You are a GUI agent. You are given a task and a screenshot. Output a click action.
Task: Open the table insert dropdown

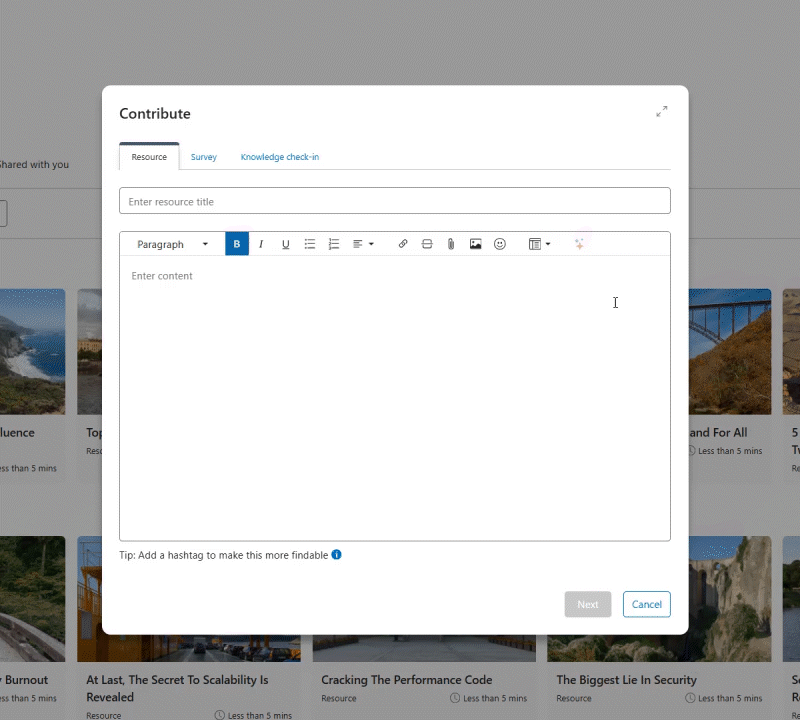[x=539, y=243]
